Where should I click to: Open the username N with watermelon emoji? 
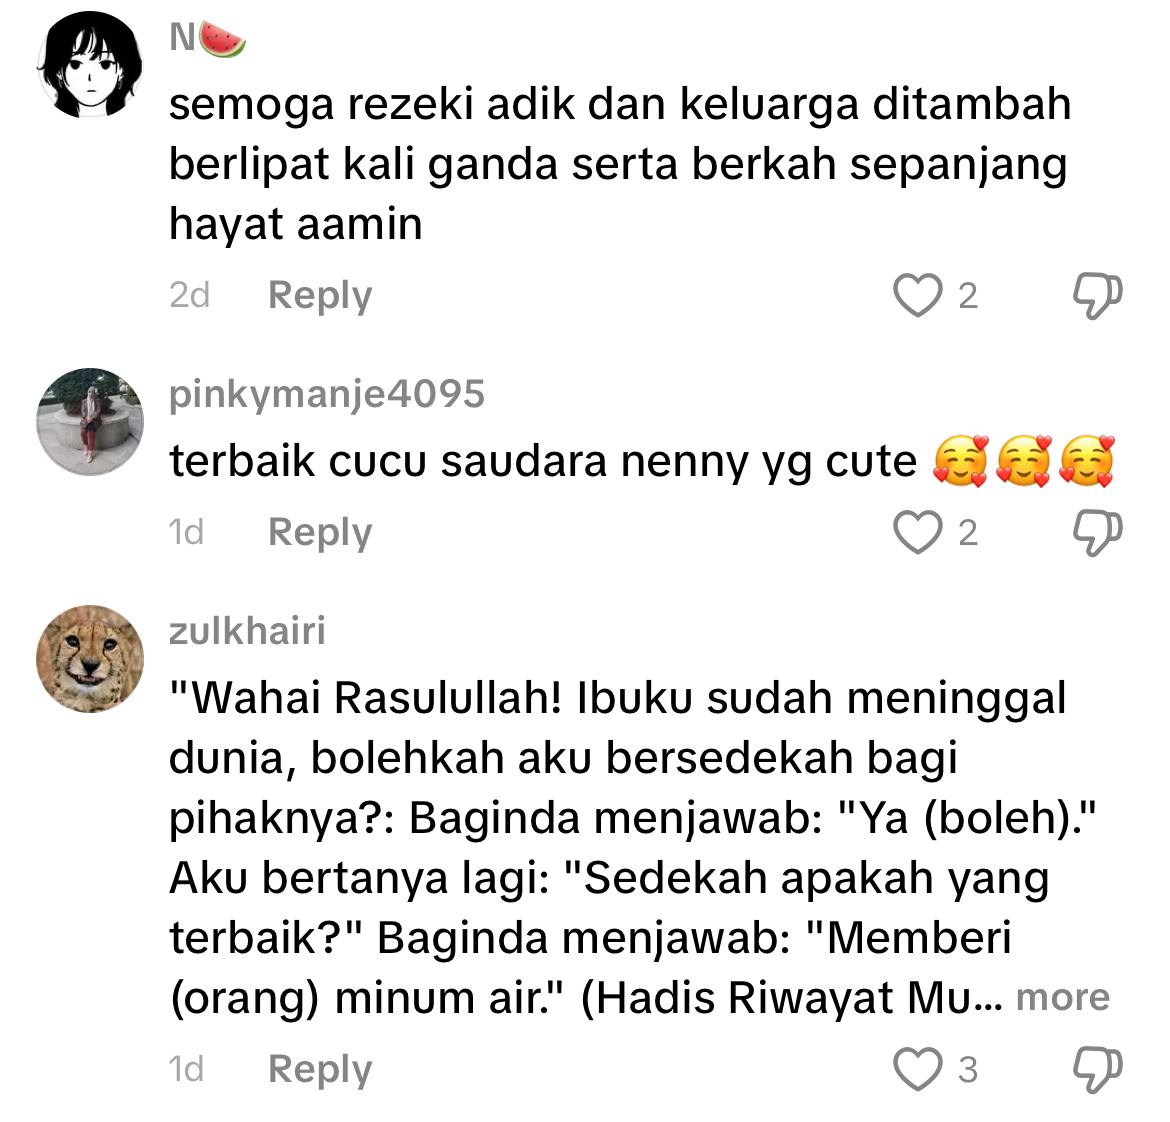click(x=207, y=38)
